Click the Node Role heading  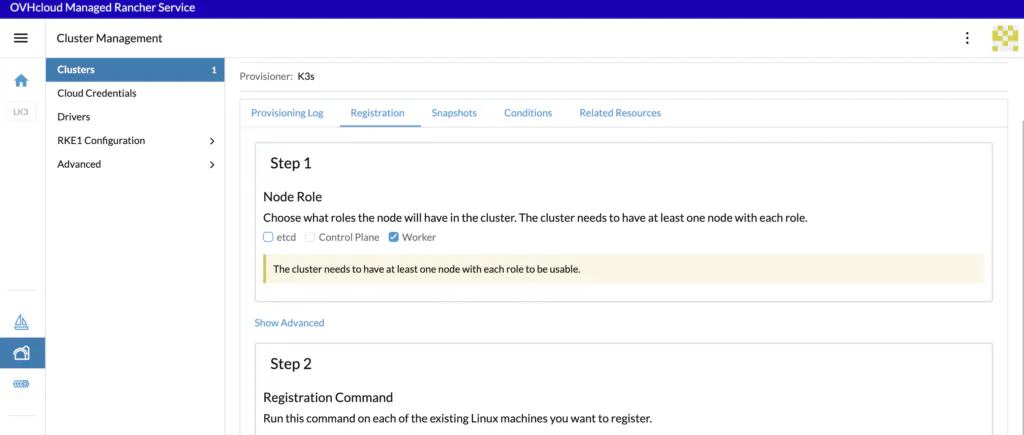tap(293, 197)
